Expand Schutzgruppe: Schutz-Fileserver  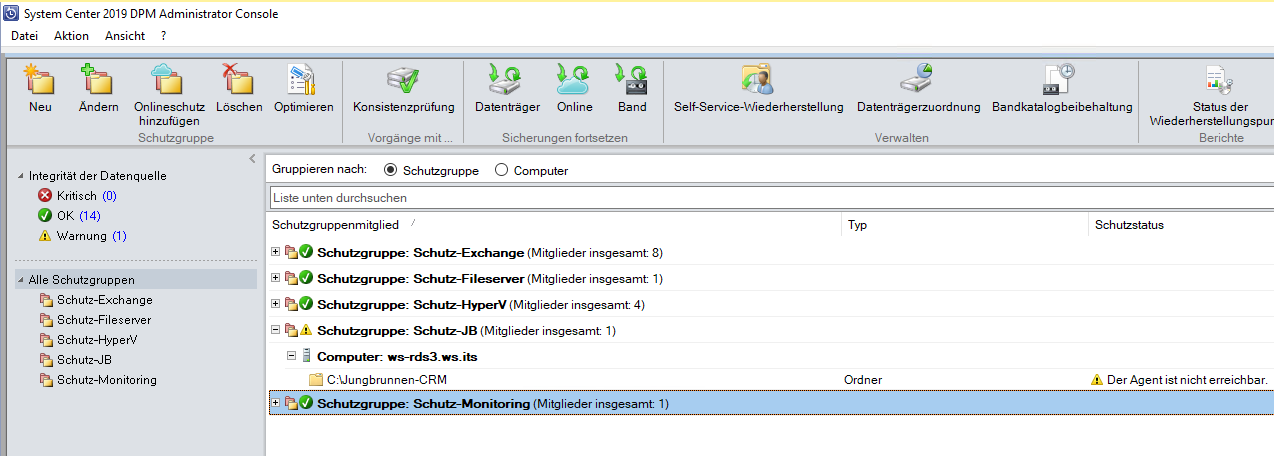(x=276, y=278)
